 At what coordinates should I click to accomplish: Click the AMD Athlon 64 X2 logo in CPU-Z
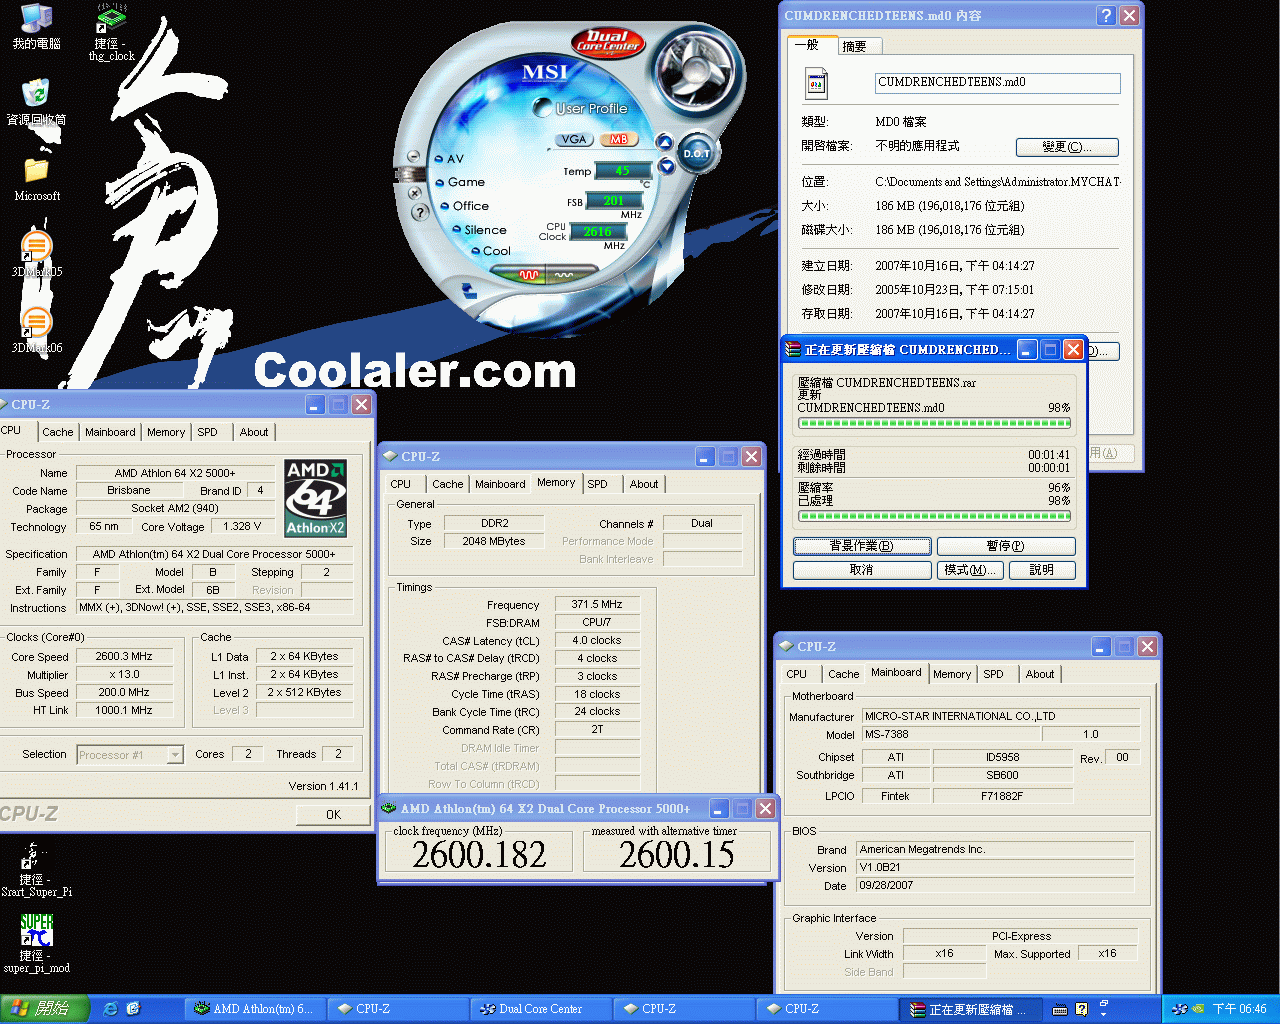pos(315,498)
